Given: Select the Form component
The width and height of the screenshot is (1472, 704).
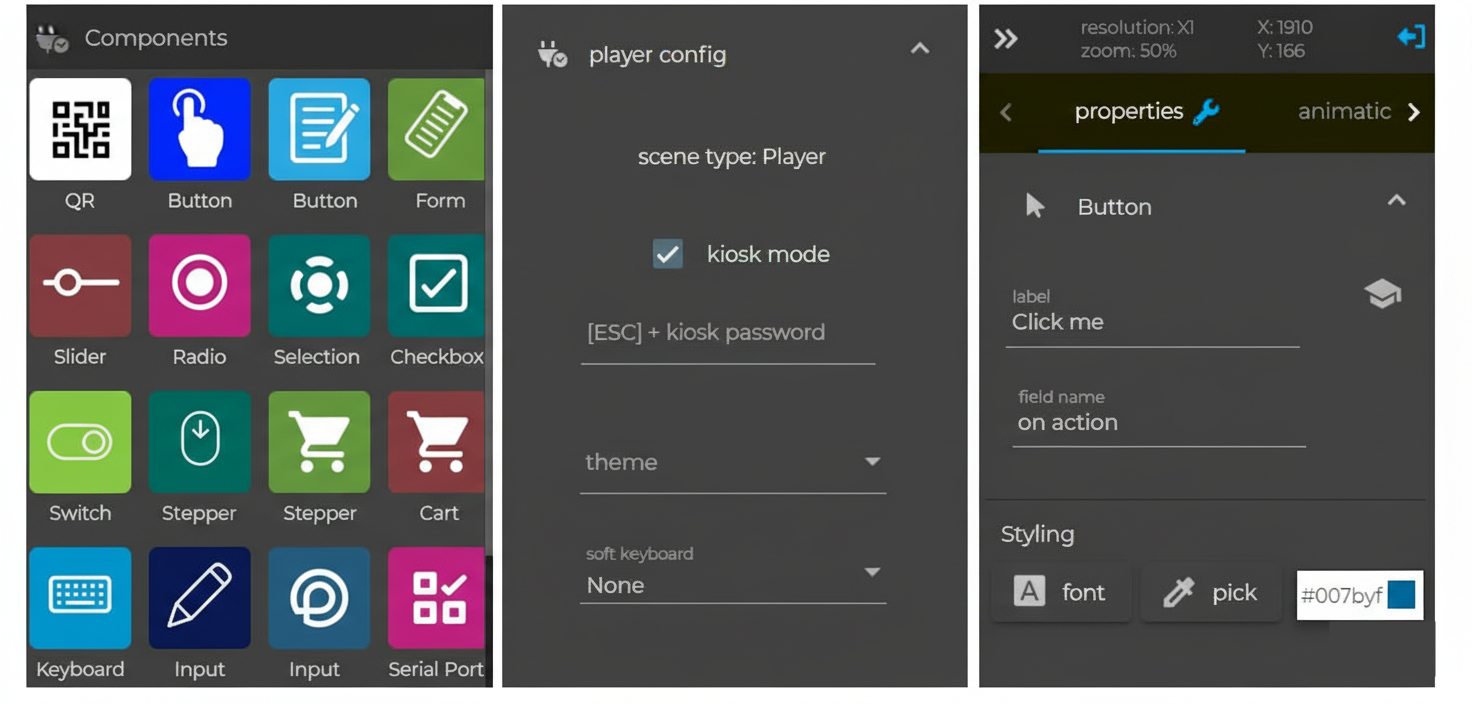Looking at the screenshot, I should (x=436, y=129).
